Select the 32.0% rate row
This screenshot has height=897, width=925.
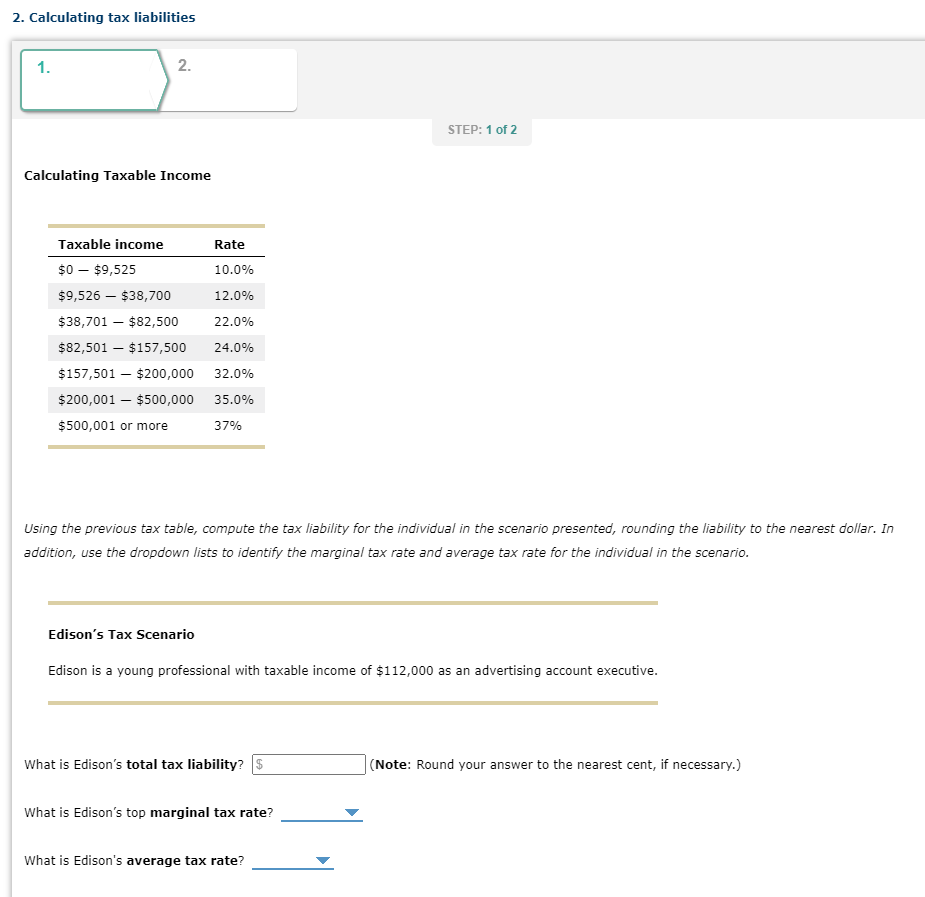point(155,373)
